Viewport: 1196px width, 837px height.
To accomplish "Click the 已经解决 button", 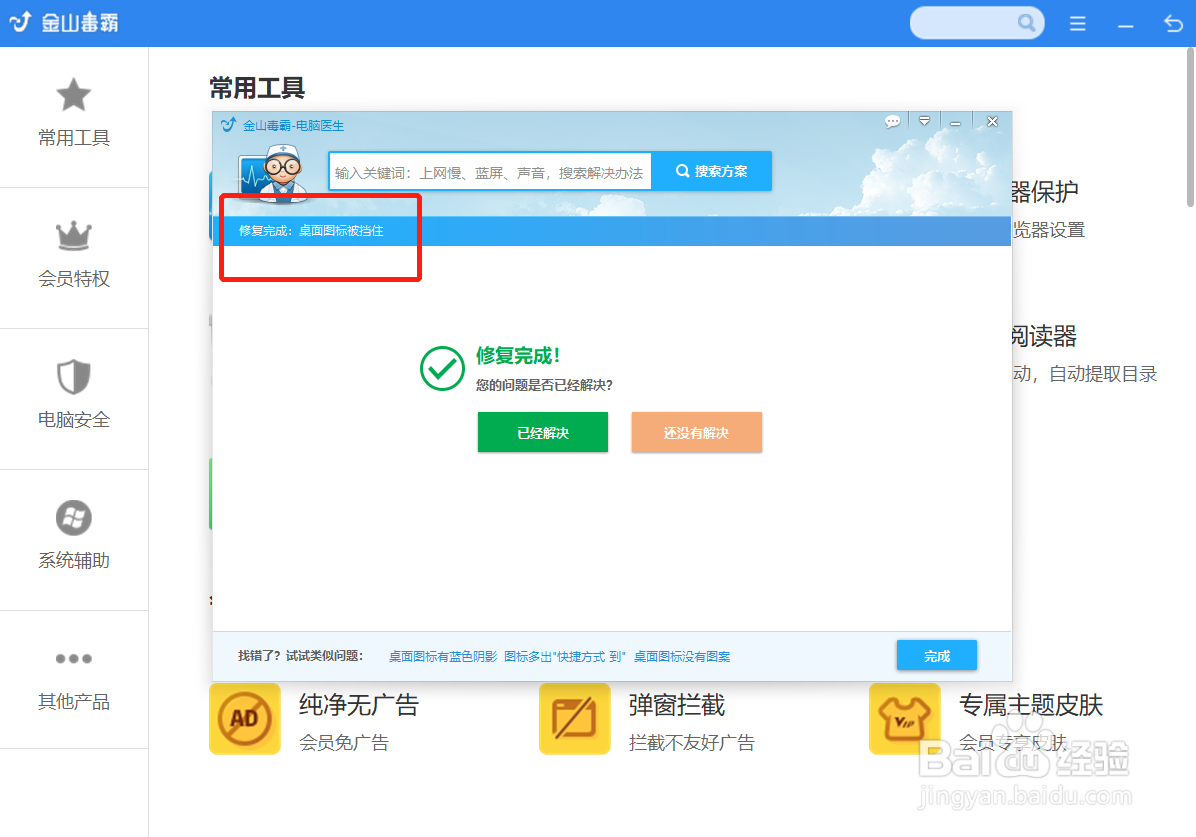I will [x=543, y=433].
